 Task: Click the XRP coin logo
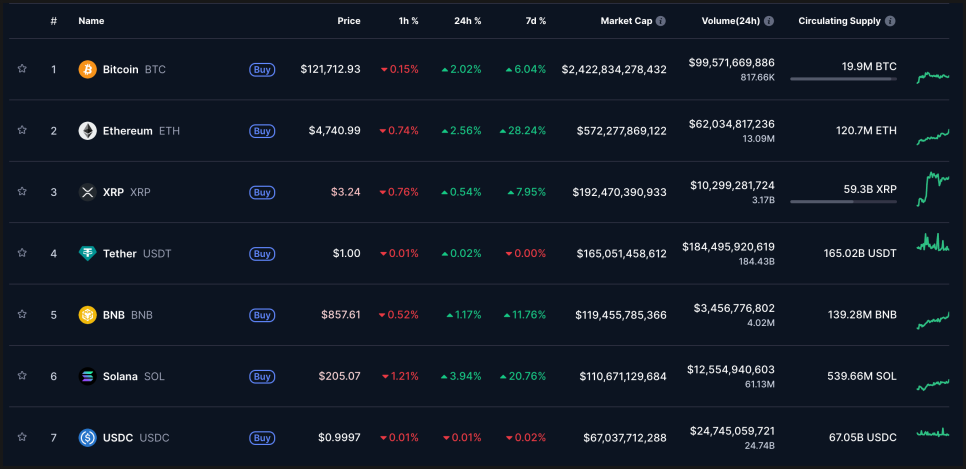pos(87,192)
